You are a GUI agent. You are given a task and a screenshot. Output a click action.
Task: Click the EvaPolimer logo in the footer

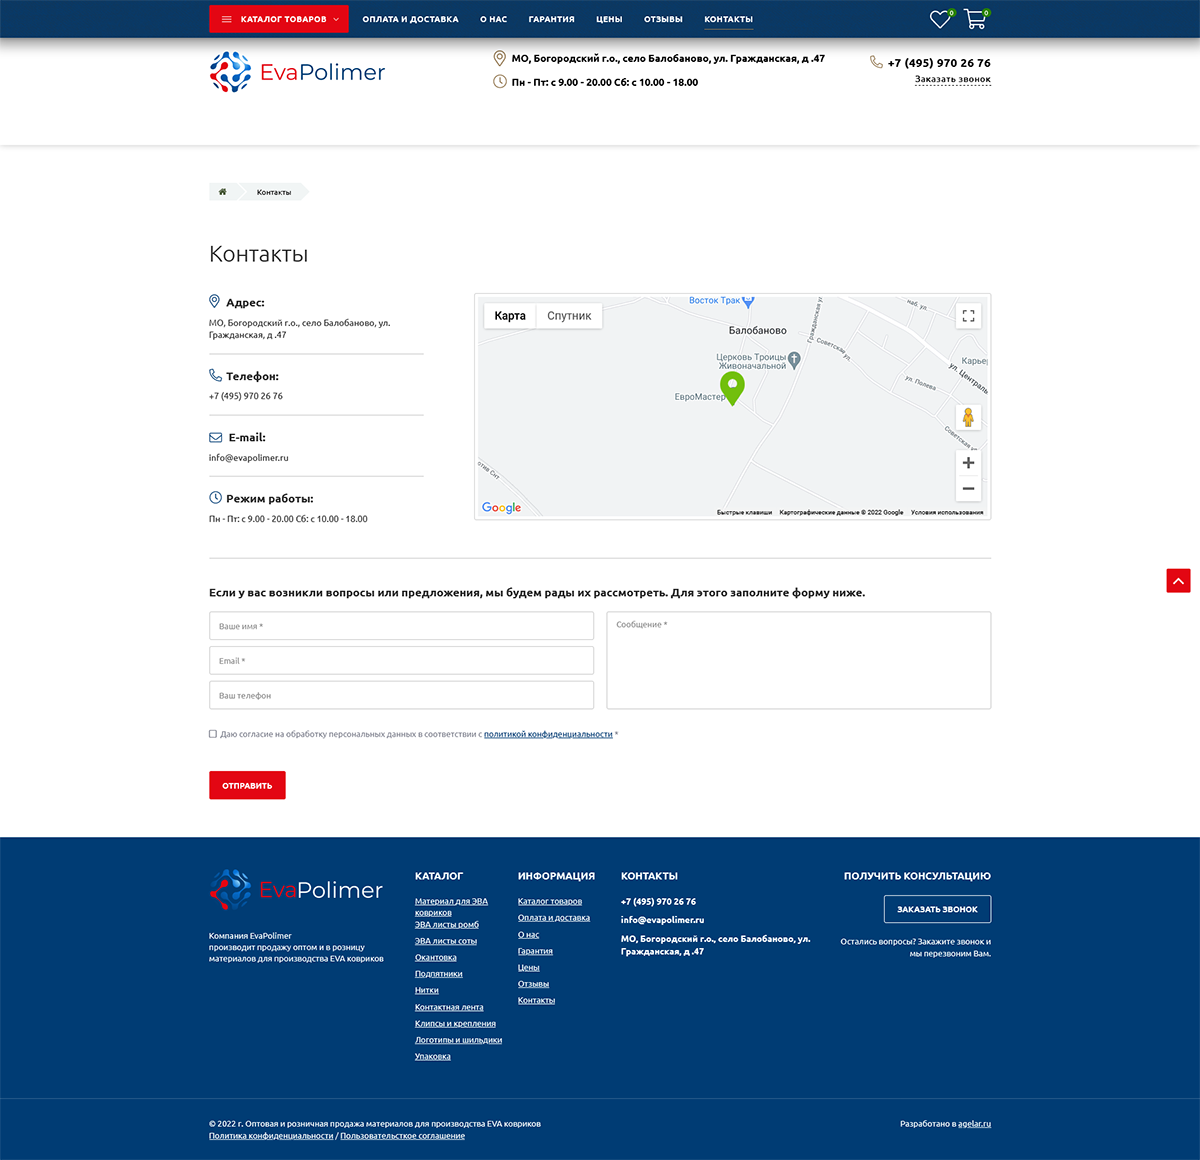pyautogui.click(x=296, y=889)
